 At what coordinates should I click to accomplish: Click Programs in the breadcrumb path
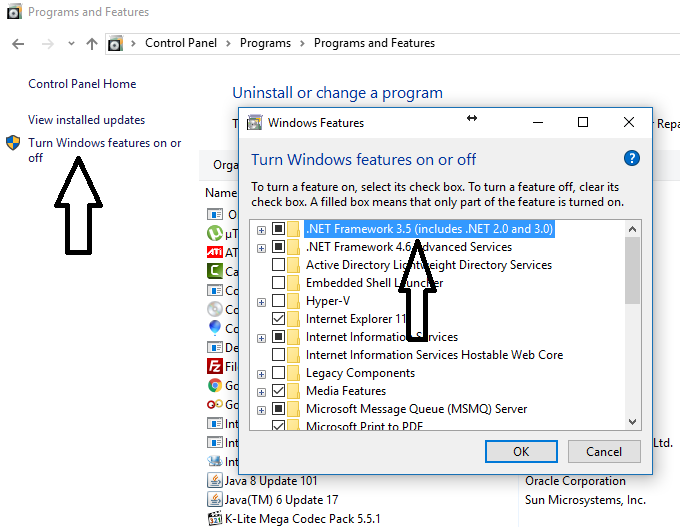click(265, 43)
